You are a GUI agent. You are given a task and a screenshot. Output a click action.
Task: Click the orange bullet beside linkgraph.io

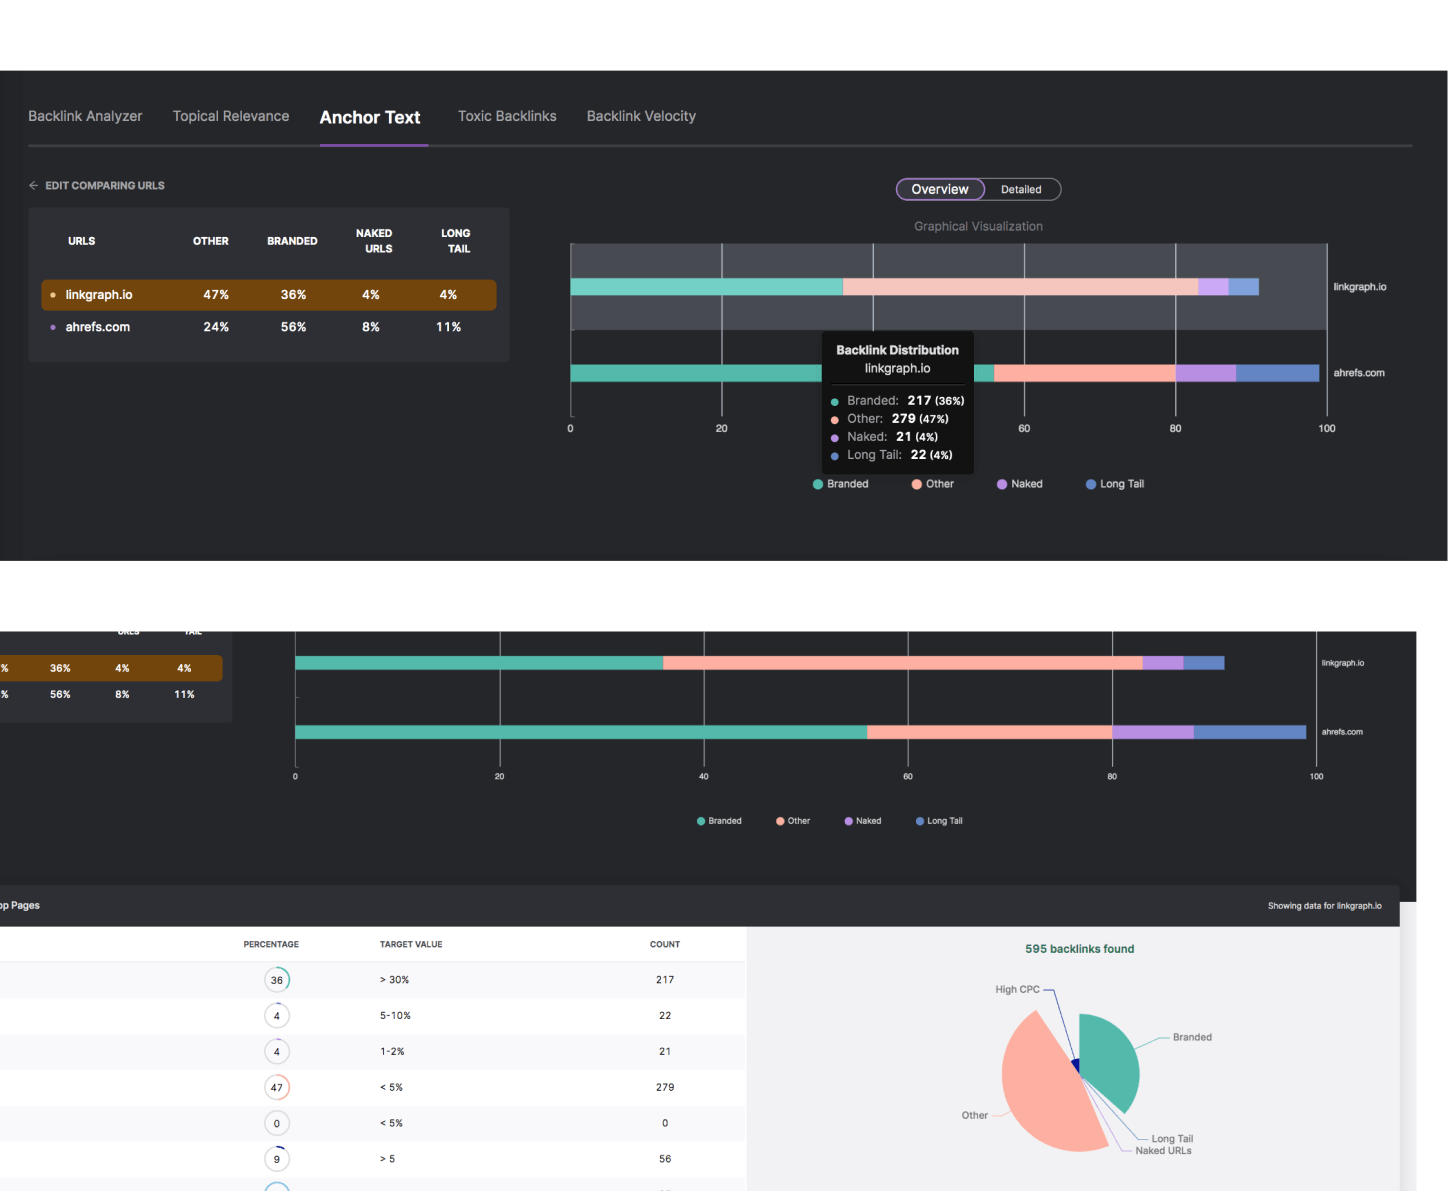[x=53, y=295]
